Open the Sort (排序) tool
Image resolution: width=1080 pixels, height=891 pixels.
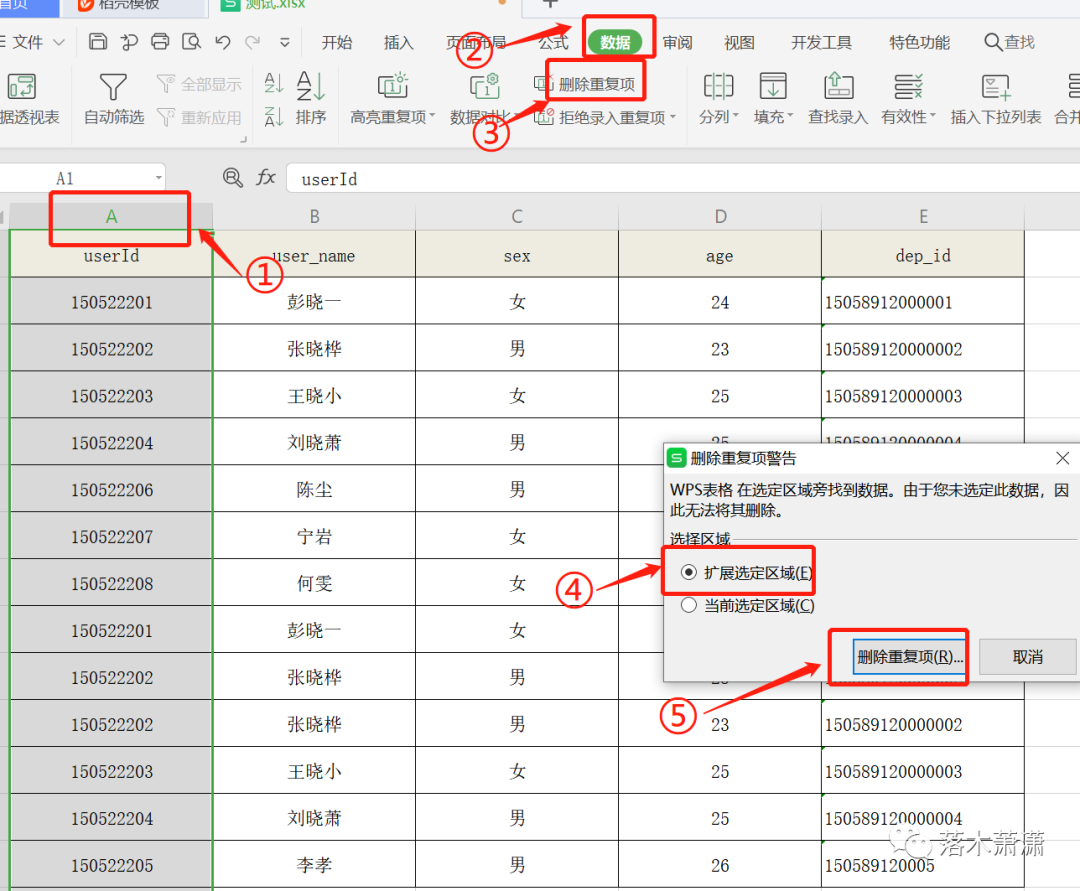[x=311, y=98]
